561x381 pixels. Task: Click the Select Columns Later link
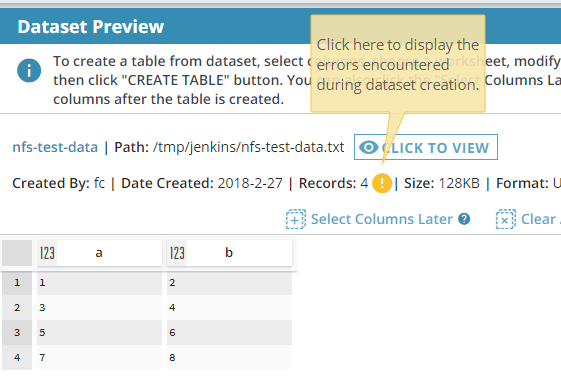[382, 219]
